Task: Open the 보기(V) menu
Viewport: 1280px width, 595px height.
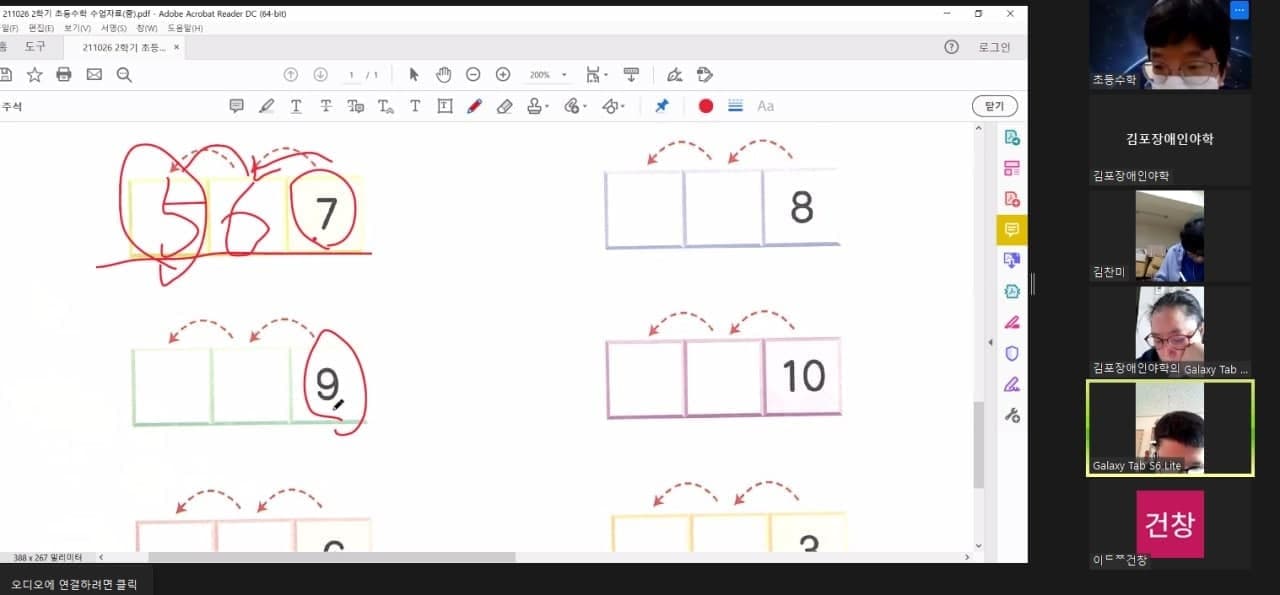Action: click(x=77, y=28)
